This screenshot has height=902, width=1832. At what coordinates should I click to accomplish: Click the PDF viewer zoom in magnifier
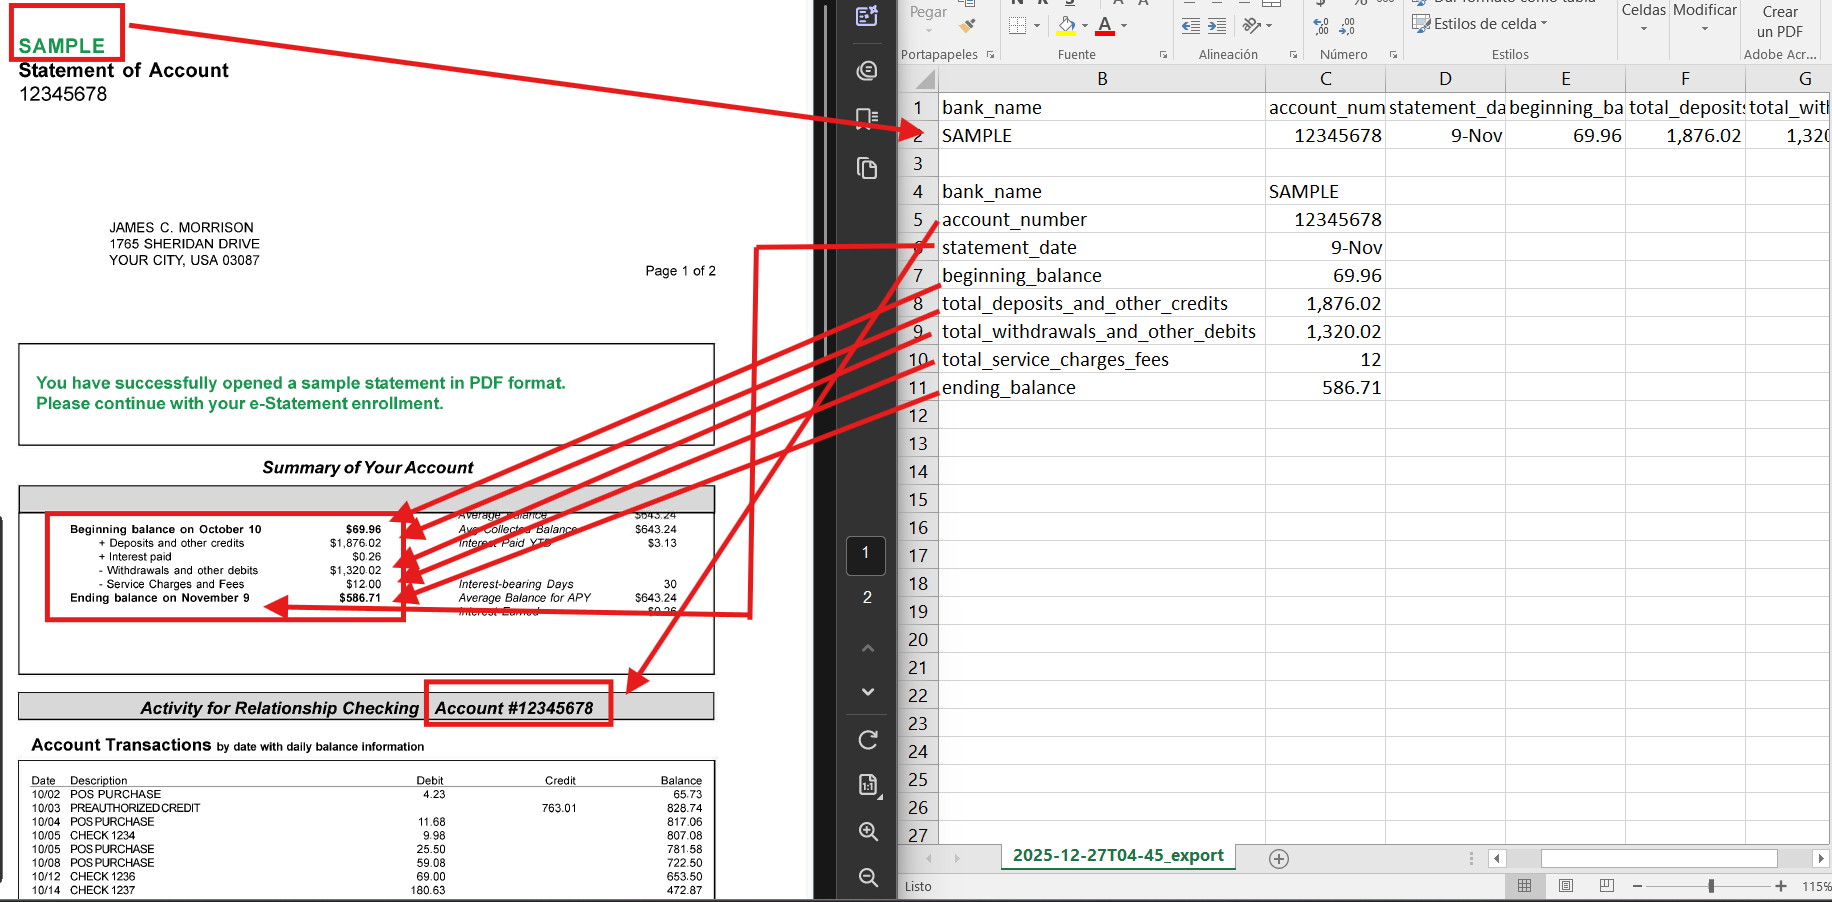868,832
